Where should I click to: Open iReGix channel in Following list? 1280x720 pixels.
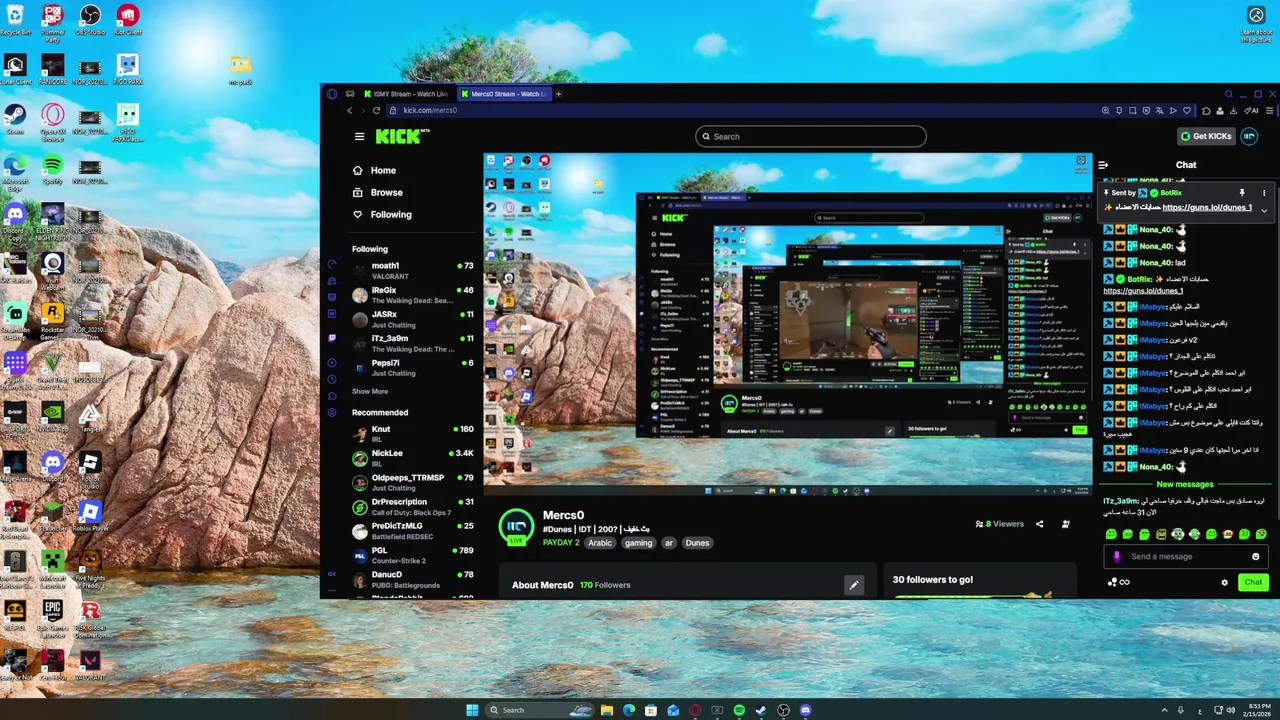click(x=412, y=295)
